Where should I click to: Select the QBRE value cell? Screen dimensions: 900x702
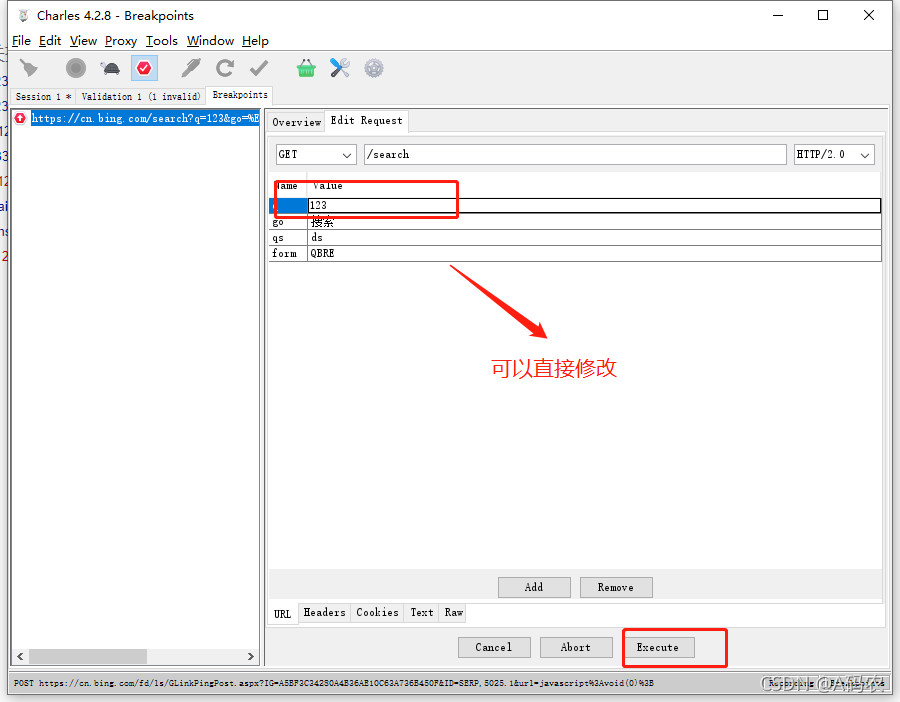[594, 253]
